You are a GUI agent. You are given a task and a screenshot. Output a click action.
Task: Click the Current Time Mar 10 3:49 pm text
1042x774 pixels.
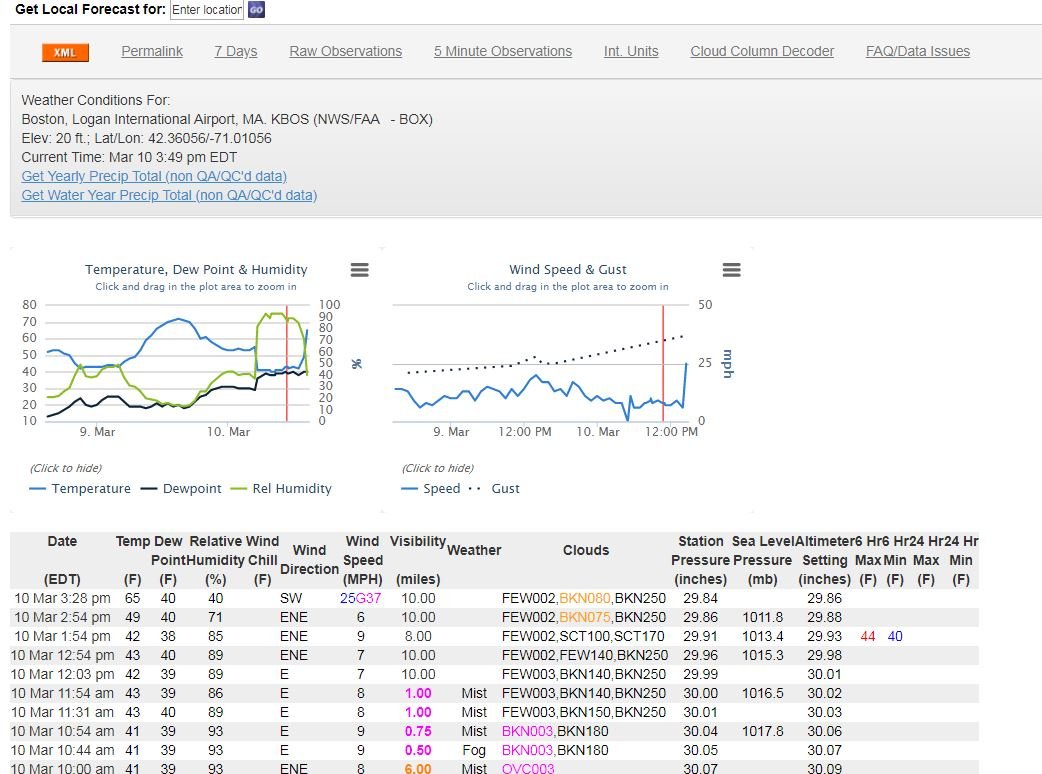point(129,157)
